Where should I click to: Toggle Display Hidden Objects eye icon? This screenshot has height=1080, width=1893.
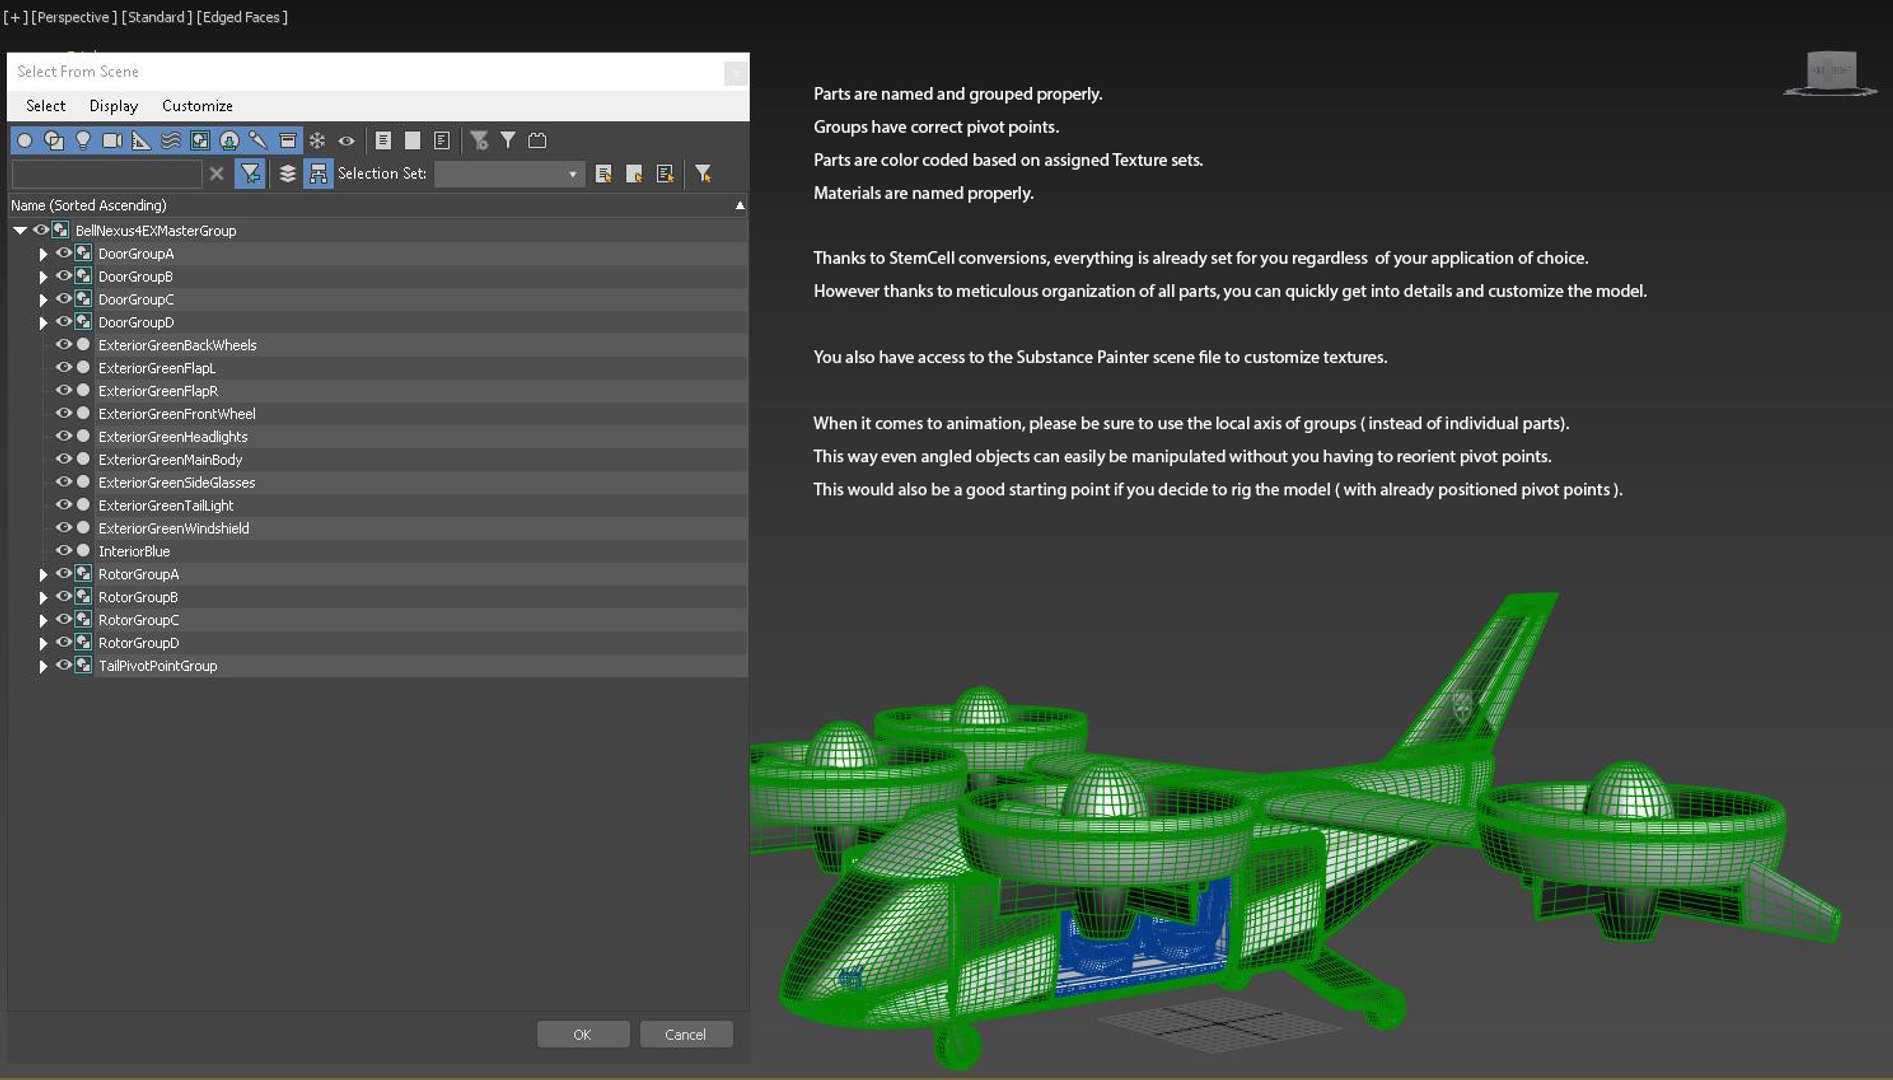[x=346, y=141]
